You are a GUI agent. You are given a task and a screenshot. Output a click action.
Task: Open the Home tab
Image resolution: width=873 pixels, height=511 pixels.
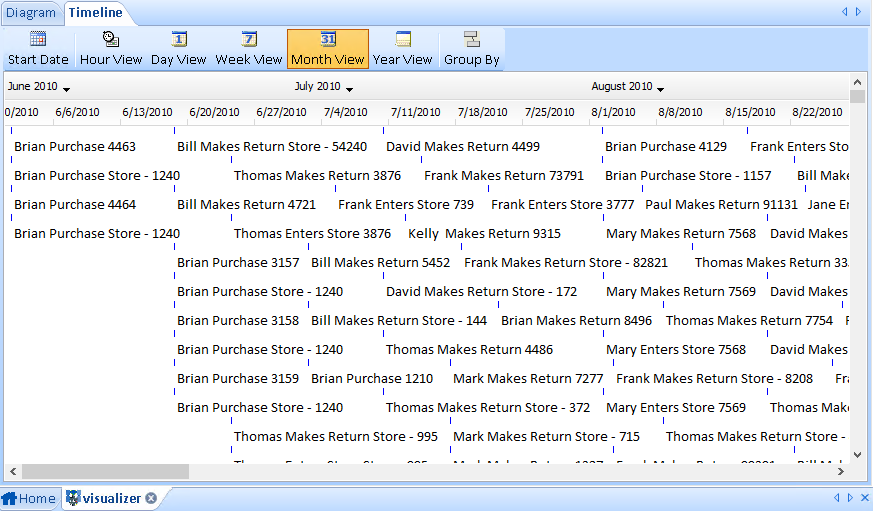[x=29, y=498]
